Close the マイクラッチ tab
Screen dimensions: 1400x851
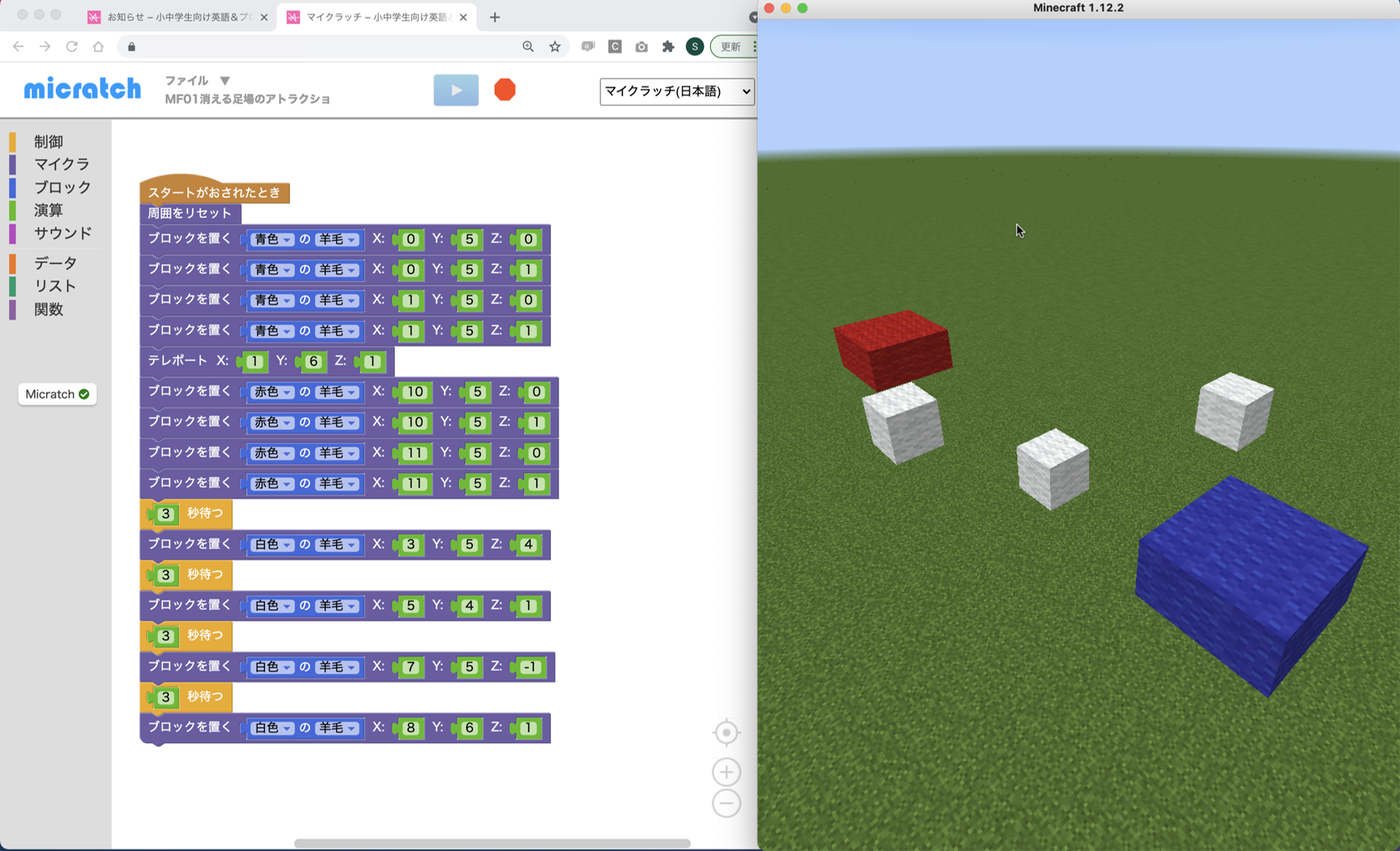[464, 17]
